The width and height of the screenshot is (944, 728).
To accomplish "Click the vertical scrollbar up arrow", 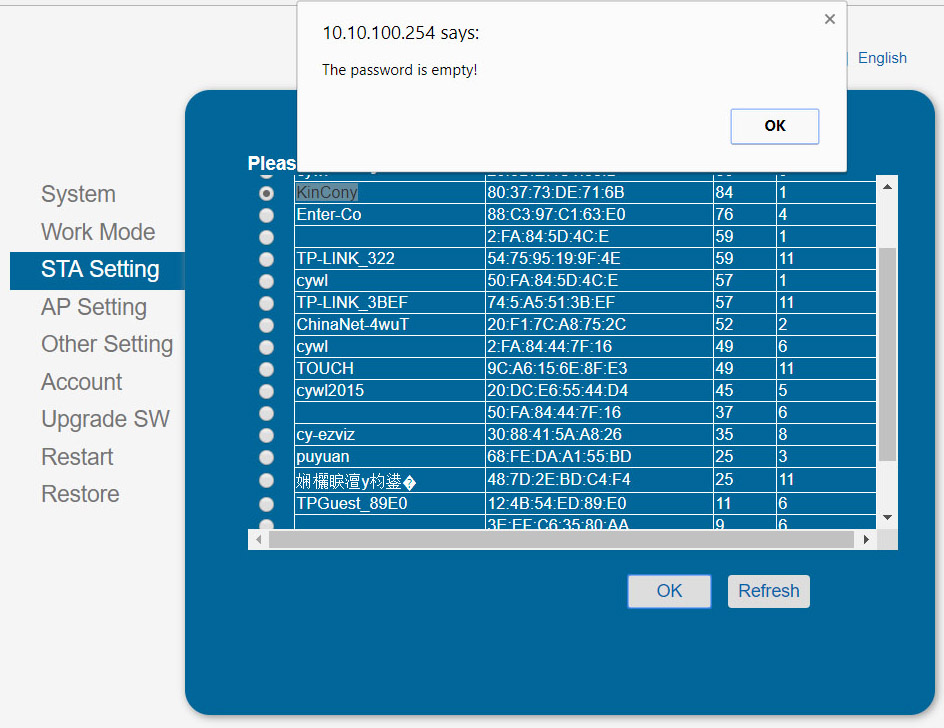I will [886, 186].
